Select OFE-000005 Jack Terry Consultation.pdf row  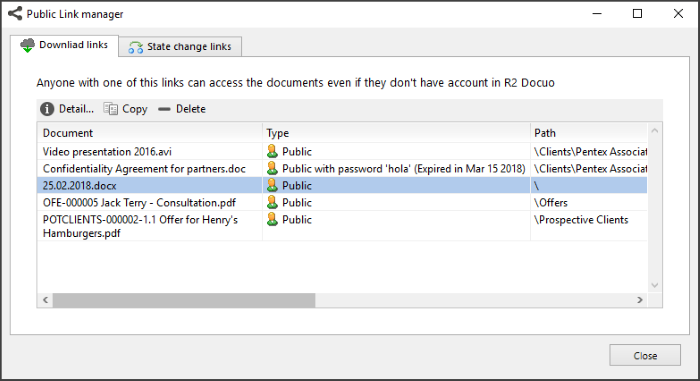coord(342,202)
